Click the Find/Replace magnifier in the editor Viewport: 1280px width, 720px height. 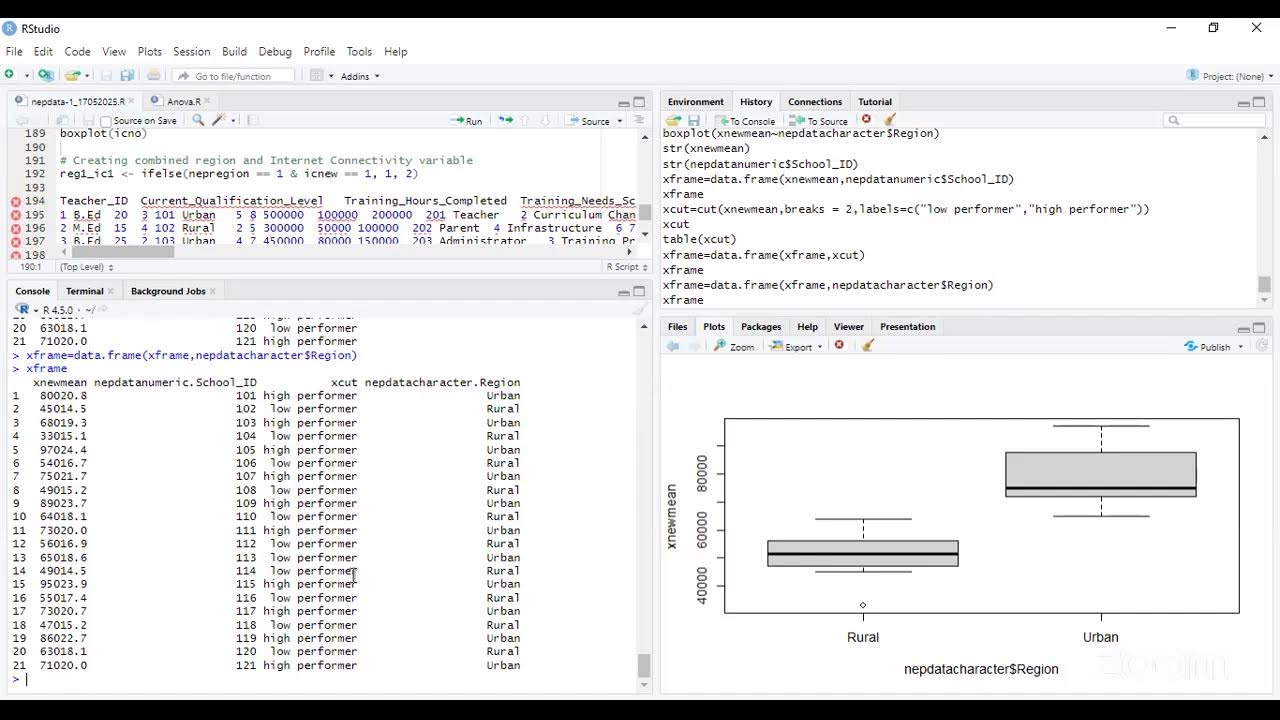(198, 120)
